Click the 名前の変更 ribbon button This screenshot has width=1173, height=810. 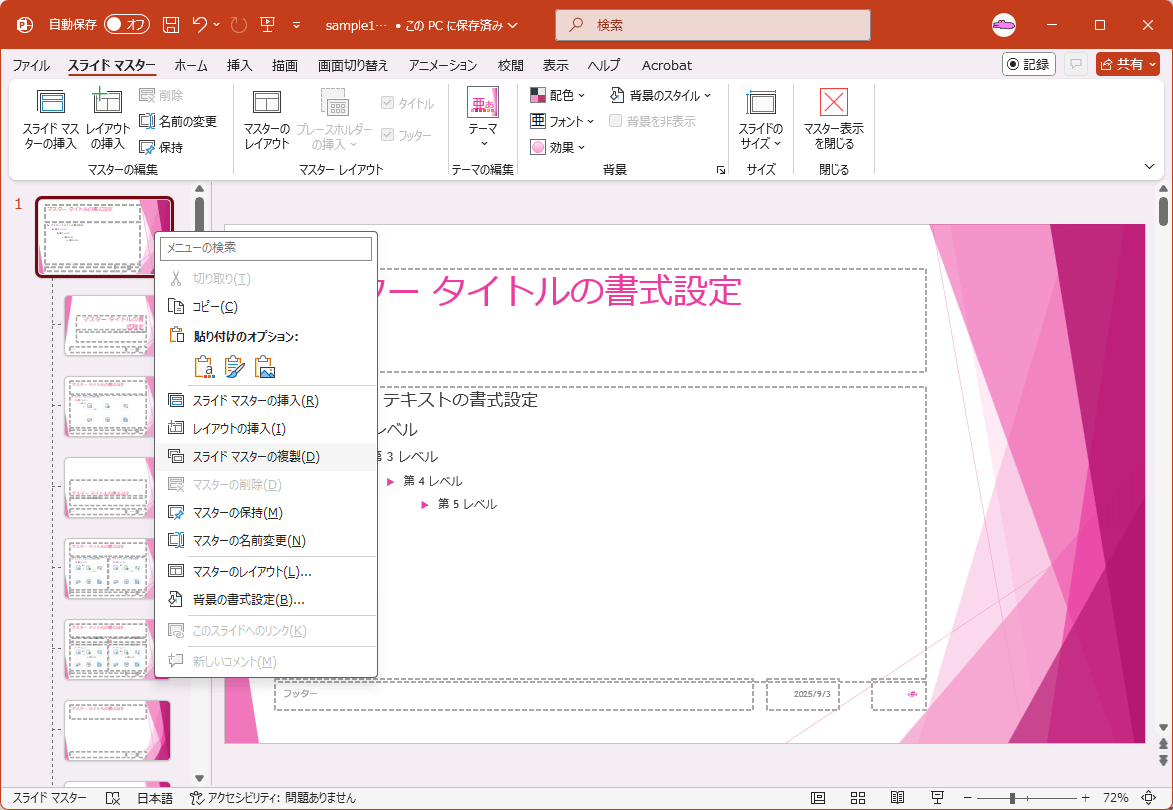[x=178, y=121]
